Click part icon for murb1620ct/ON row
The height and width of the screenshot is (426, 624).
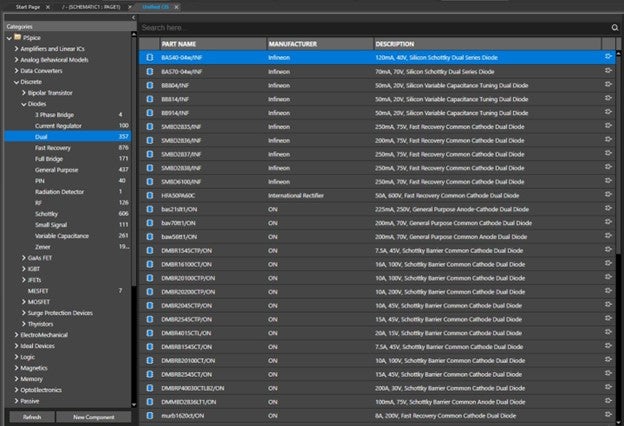click(150, 416)
